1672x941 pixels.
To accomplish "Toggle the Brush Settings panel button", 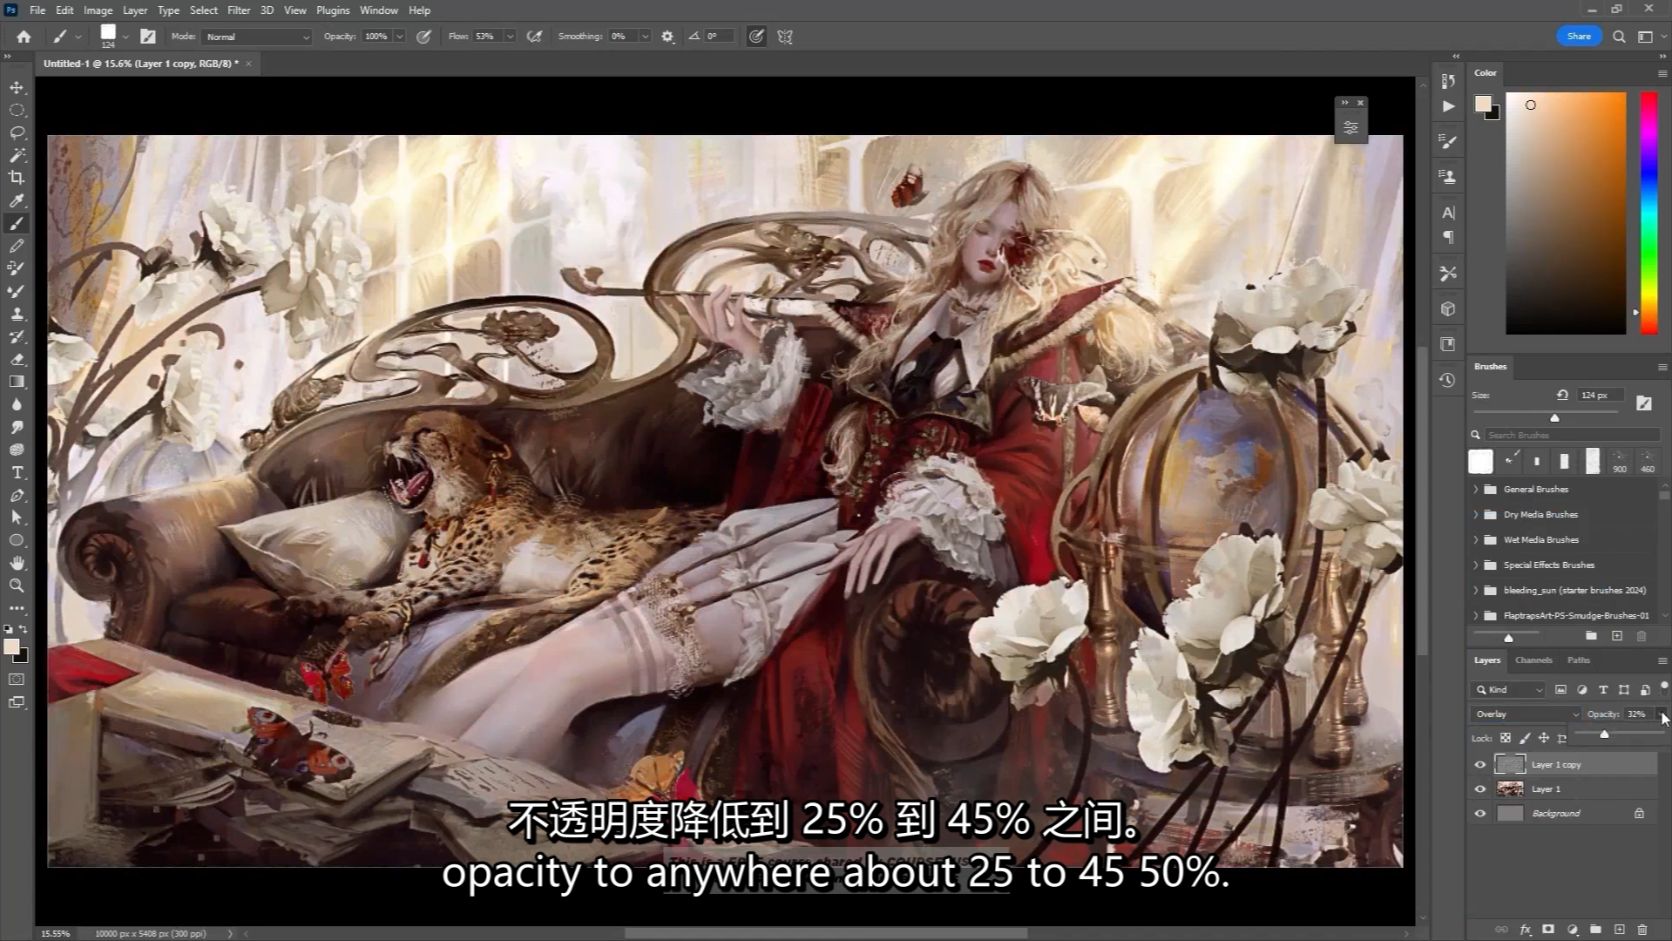I will (148, 37).
